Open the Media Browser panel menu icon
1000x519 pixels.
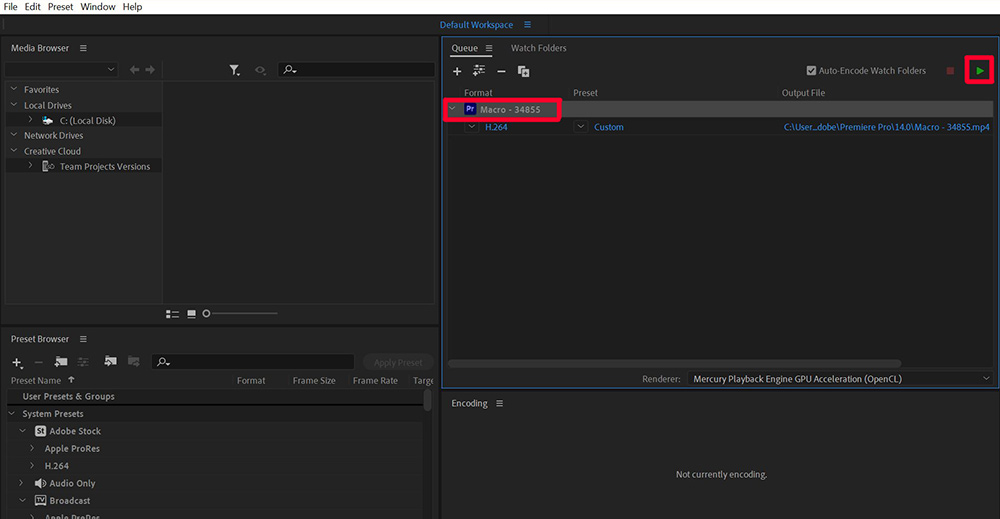84,48
